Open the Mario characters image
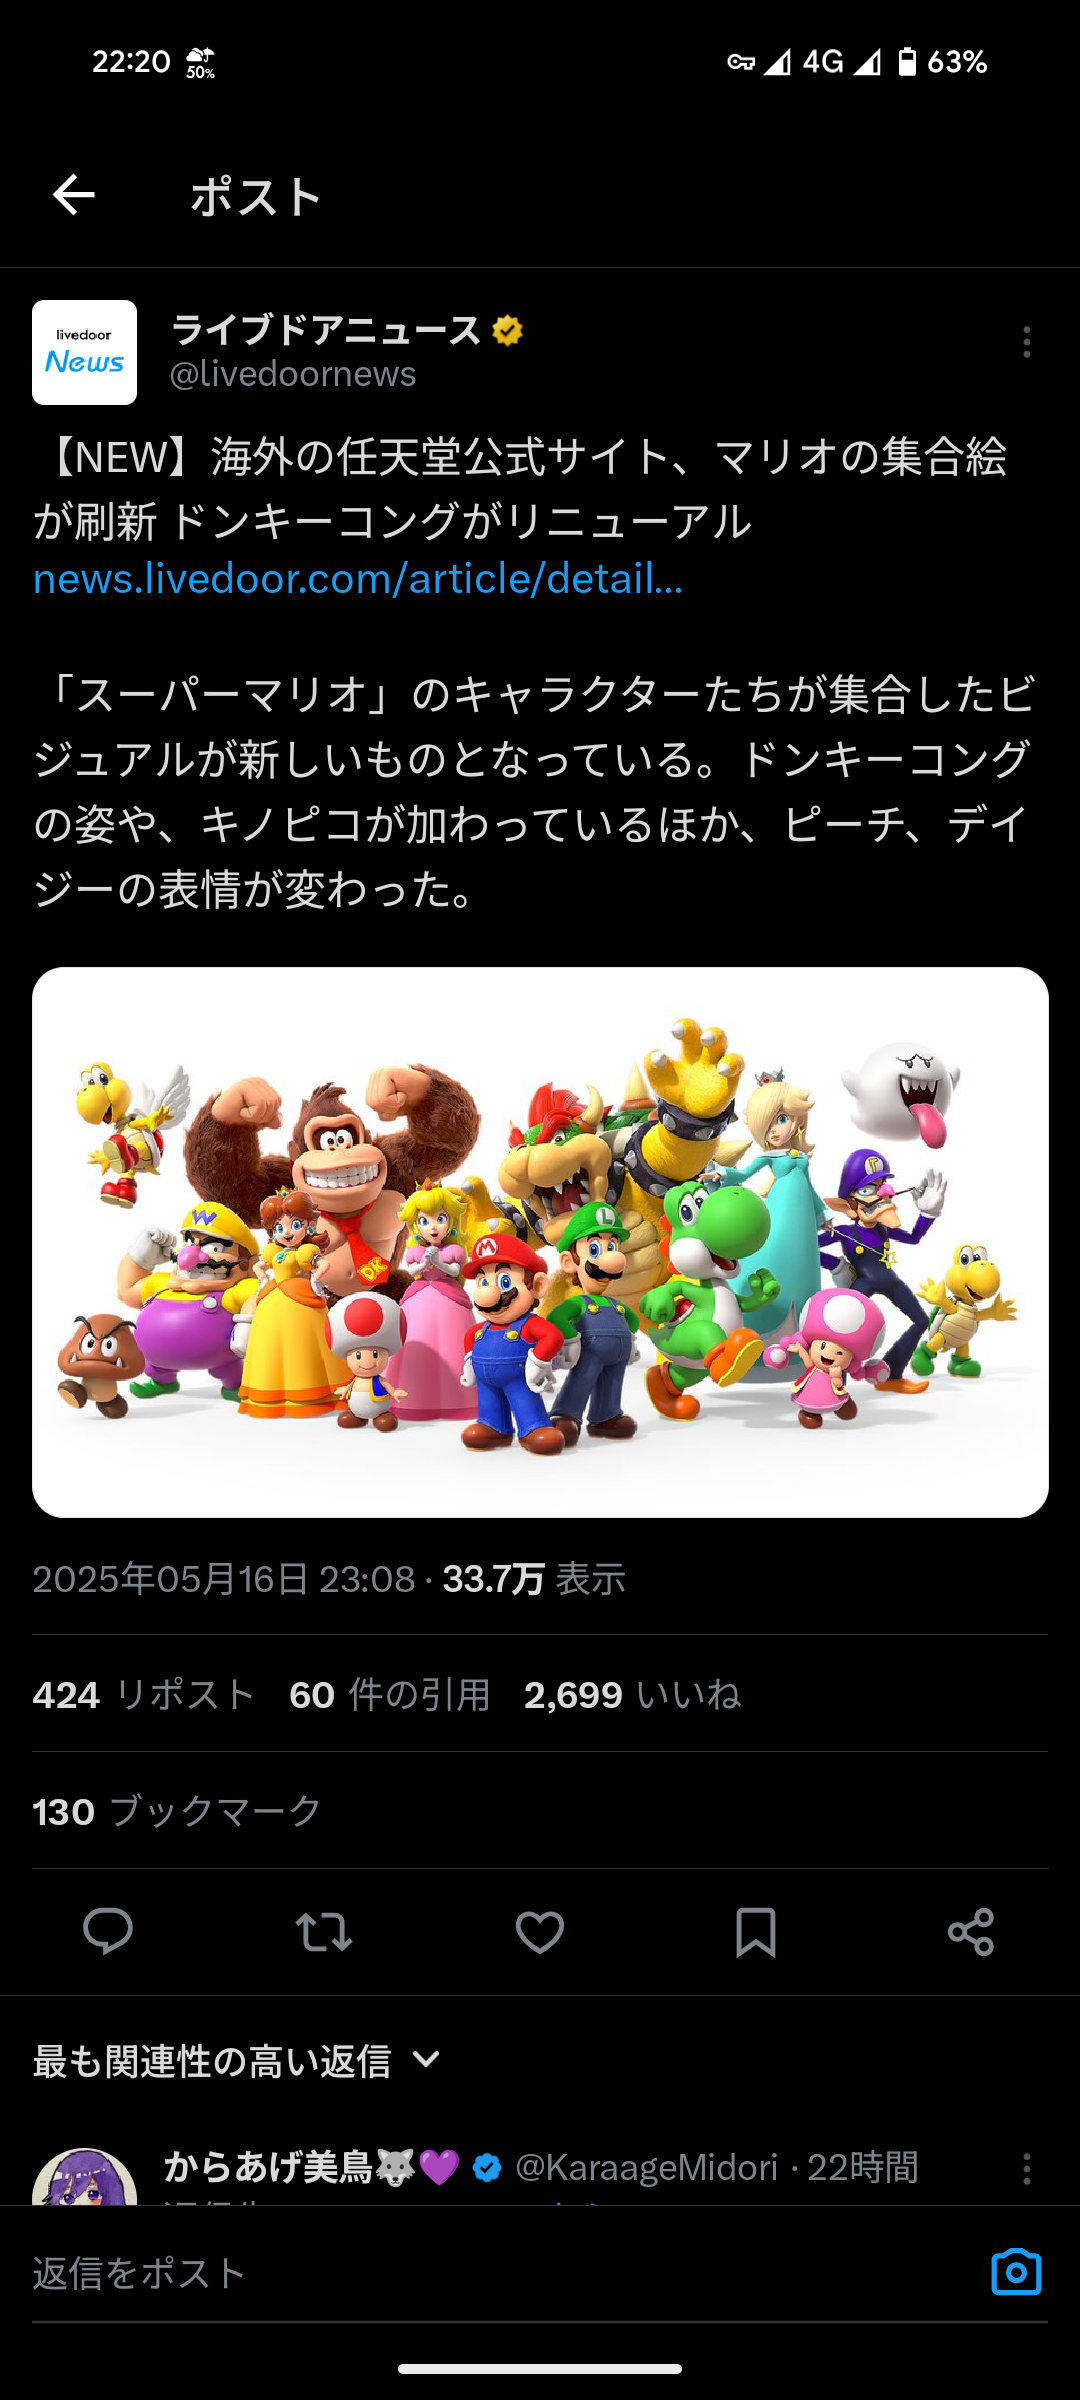The width and height of the screenshot is (1080, 2400). 540,1242
